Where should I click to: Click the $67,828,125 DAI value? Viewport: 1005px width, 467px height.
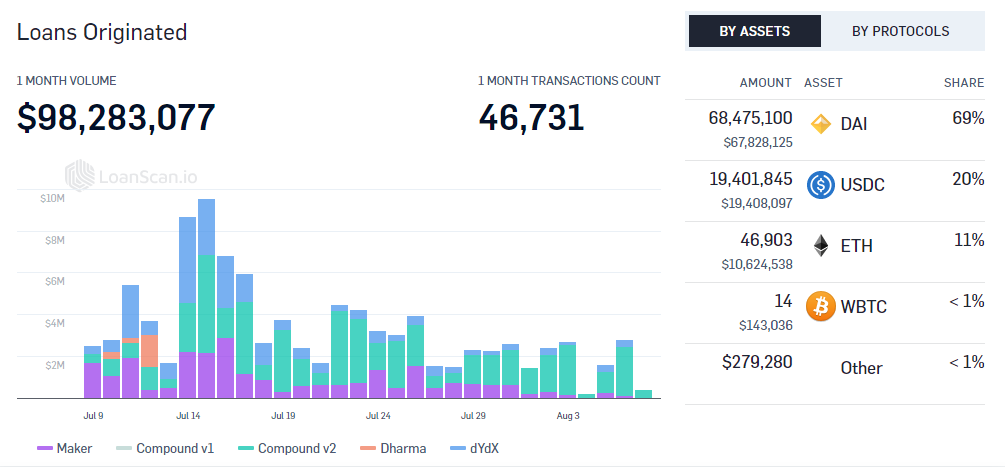click(x=758, y=142)
